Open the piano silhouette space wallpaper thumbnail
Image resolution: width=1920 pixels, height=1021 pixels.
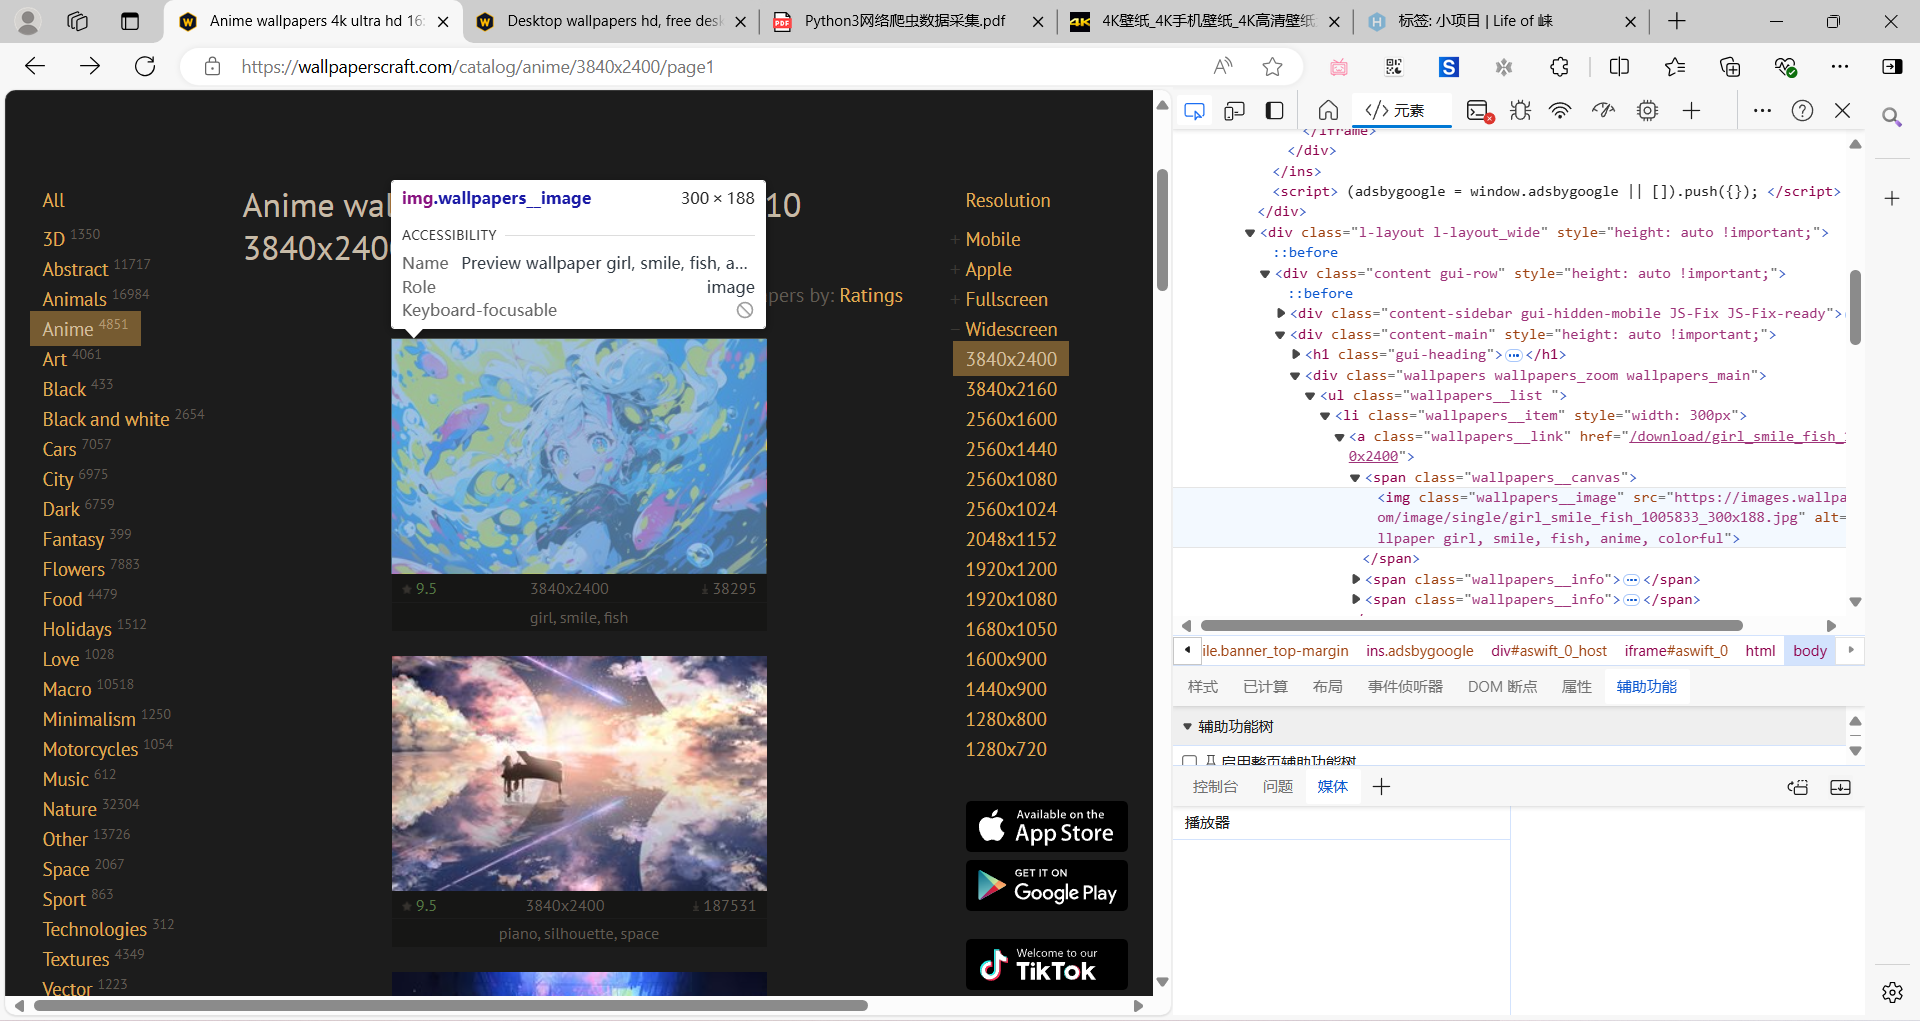579,773
